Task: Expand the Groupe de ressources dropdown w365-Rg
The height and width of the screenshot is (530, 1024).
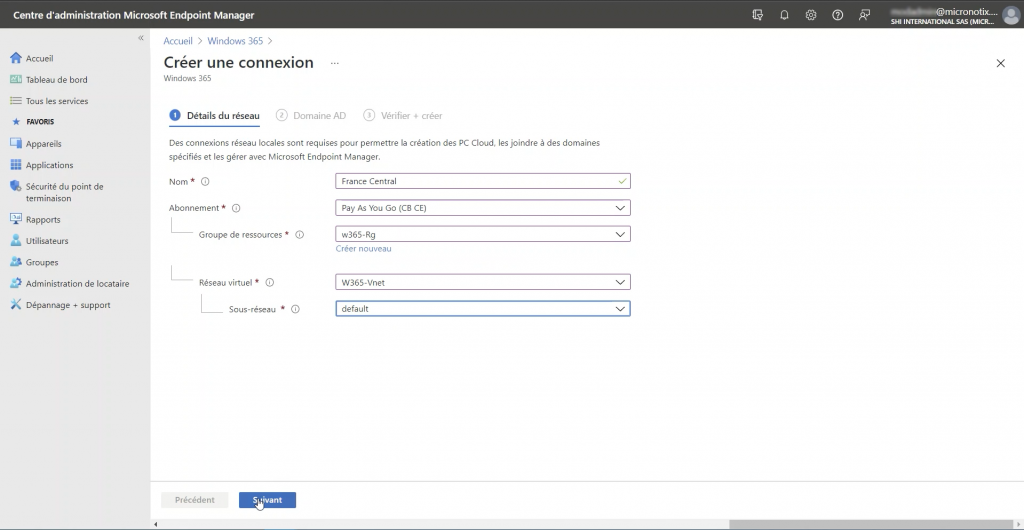Action: (483, 234)
